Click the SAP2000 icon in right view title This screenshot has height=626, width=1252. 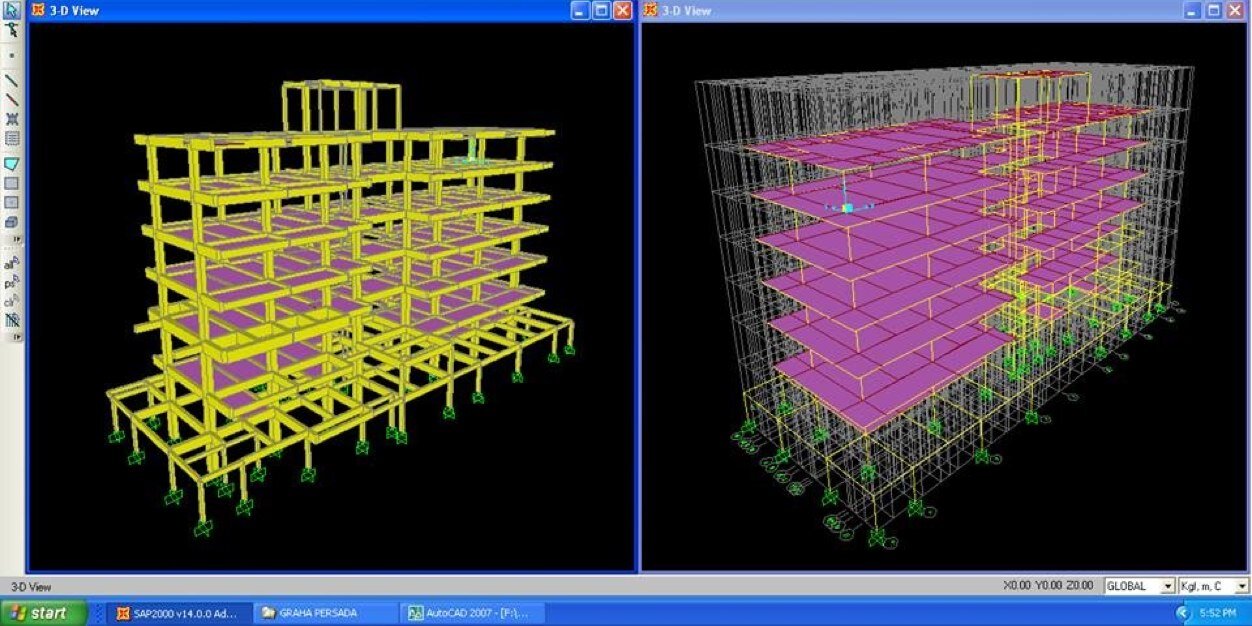click(x=650, y=10)
